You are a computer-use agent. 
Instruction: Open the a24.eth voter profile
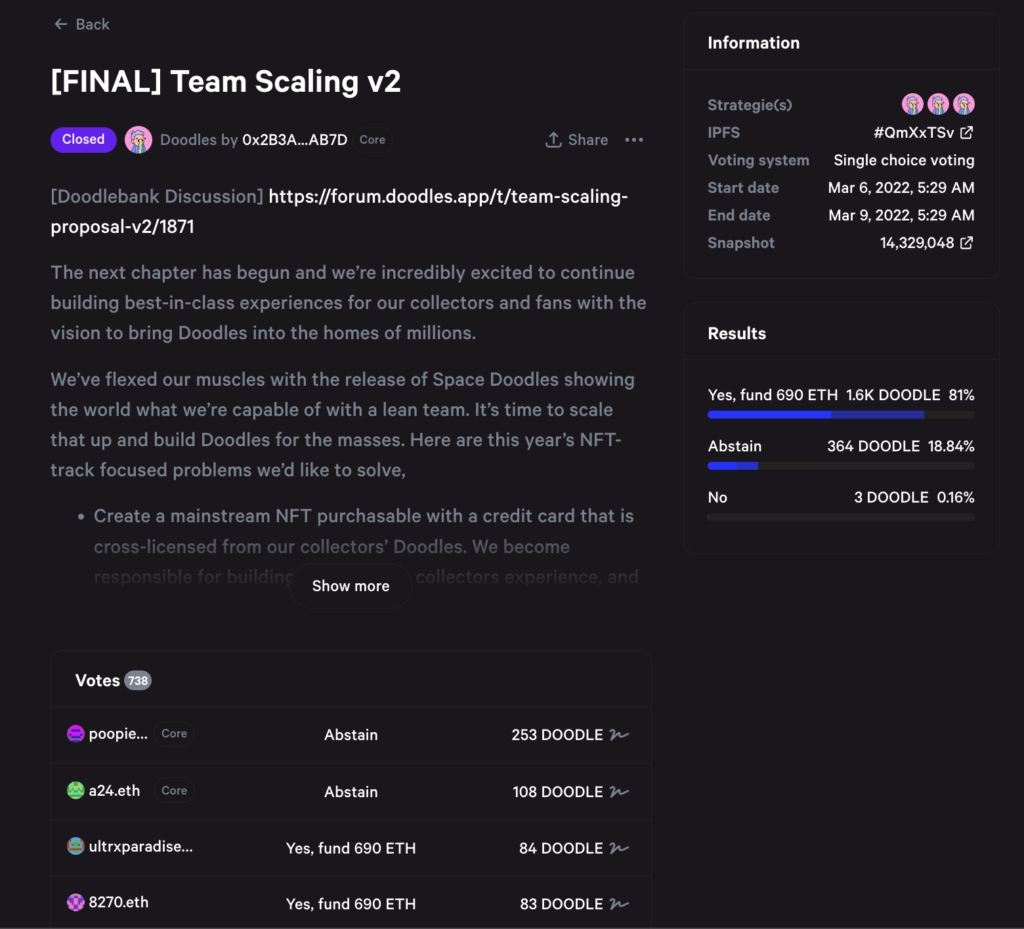click(x=114, y=791)
